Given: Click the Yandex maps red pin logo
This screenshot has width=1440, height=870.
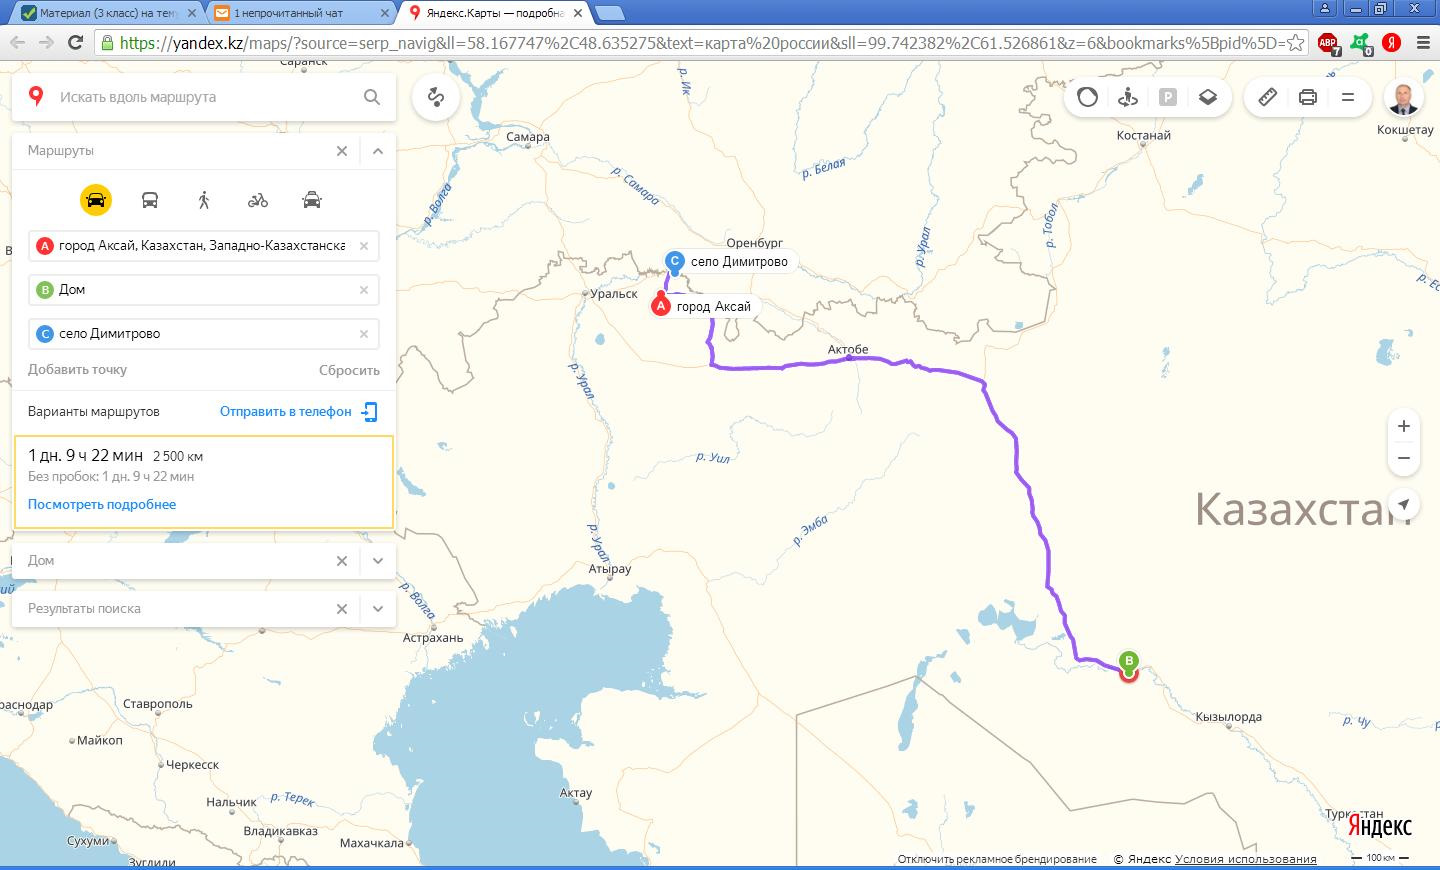Looking at the screenshot, I should (36, 97).
